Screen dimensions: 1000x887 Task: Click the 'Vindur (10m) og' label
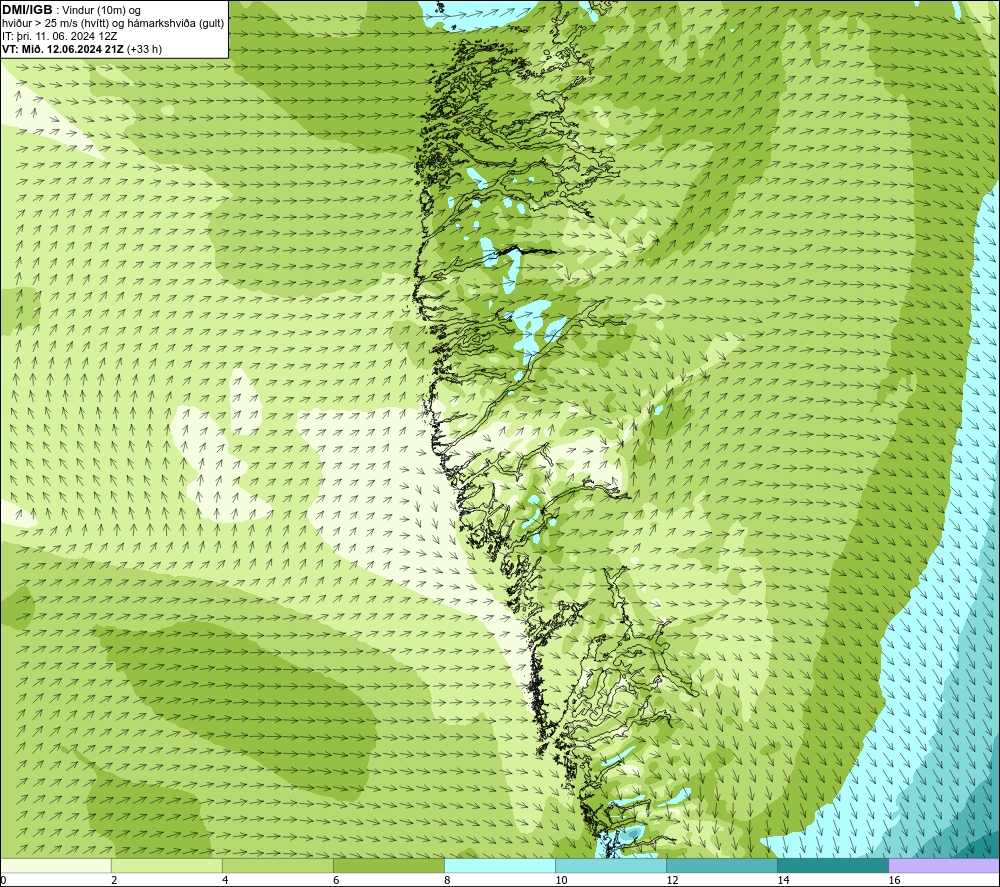[101, 10]
